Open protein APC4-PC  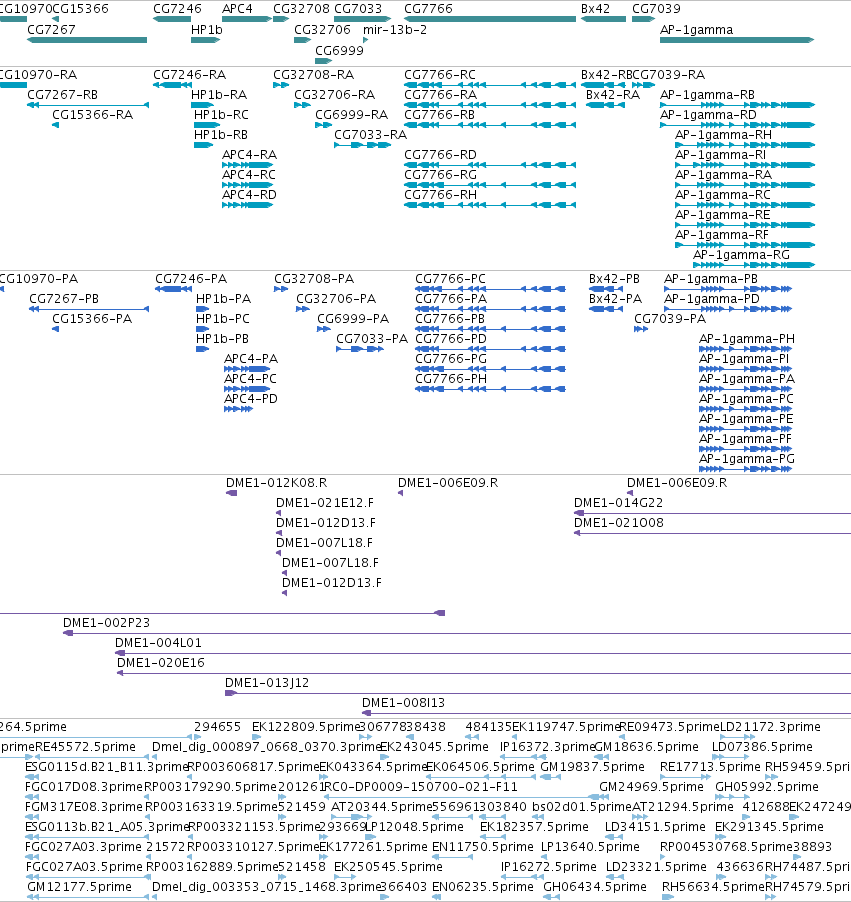coord(250,379)
